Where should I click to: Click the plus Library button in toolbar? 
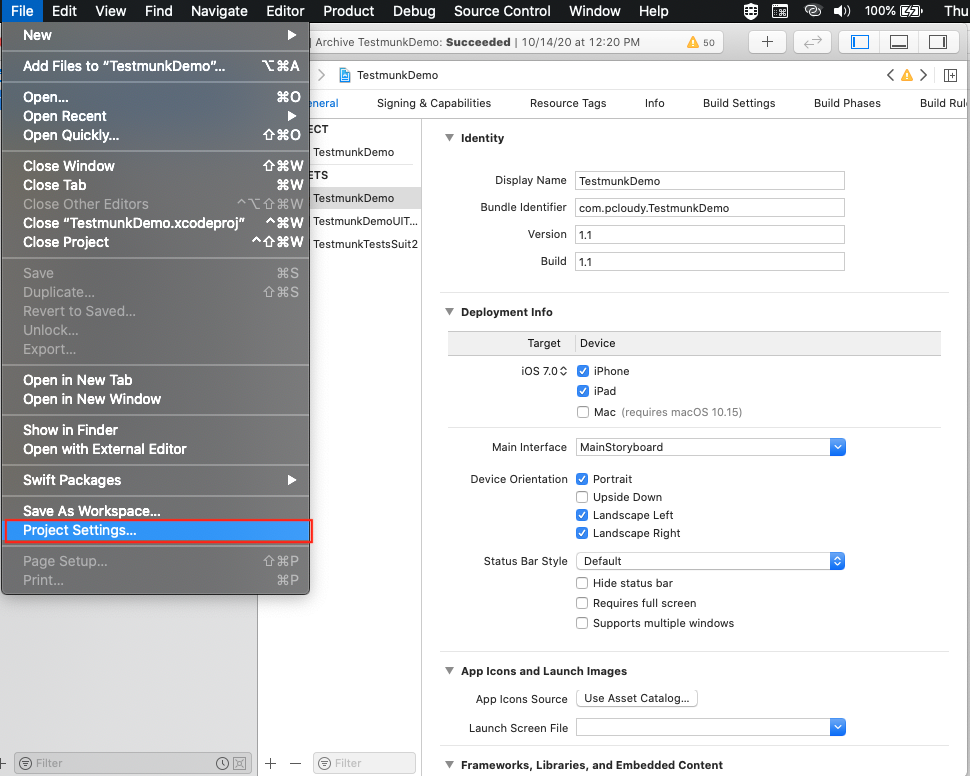767,42
